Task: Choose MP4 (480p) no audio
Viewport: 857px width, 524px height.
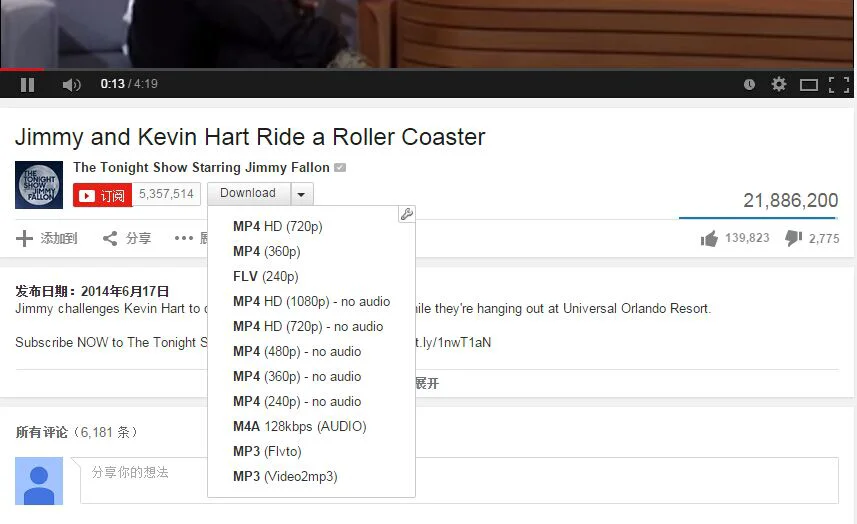Action: point(297,351)
